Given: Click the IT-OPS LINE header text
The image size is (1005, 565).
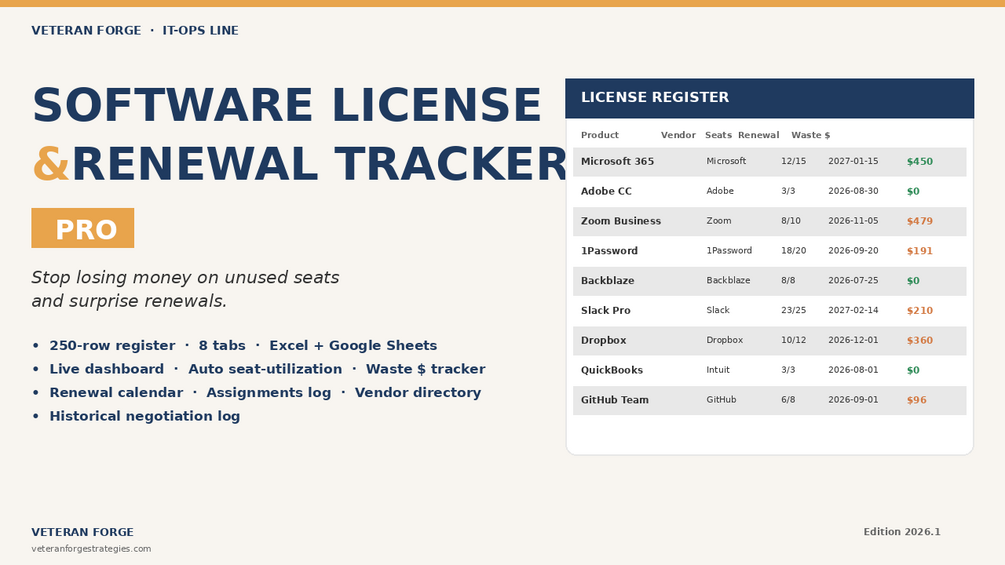Looking at the screenshot, I should click(201, 30).
